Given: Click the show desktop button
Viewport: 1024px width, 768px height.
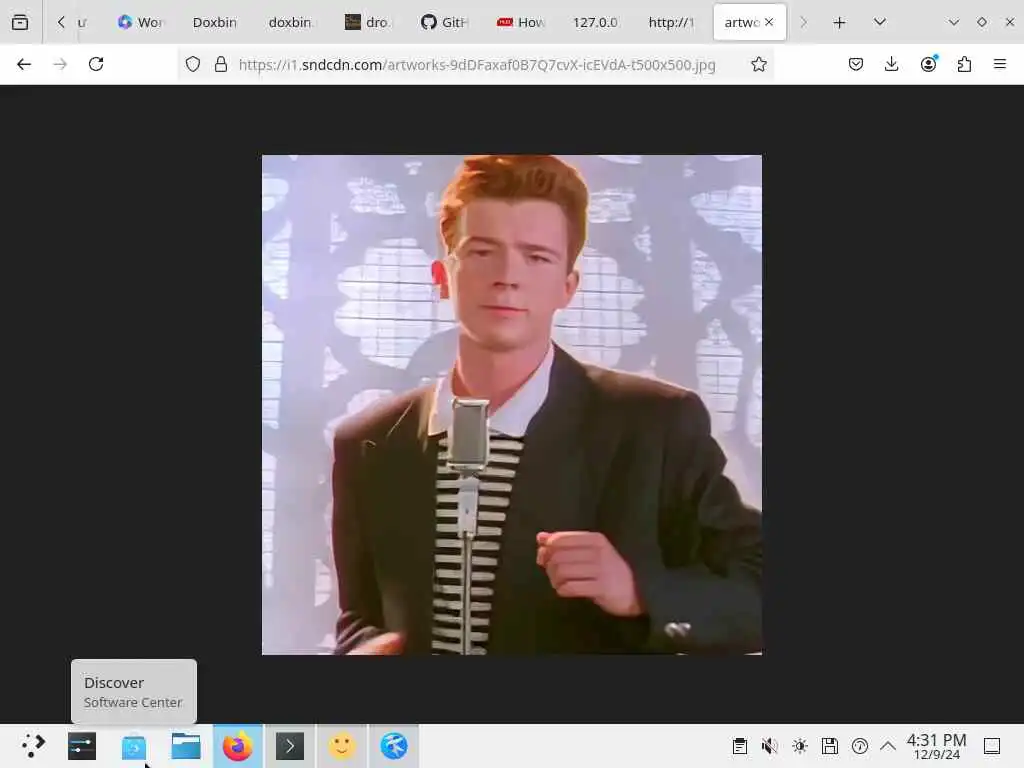Looking at the screenshot, I should point(992,746).
